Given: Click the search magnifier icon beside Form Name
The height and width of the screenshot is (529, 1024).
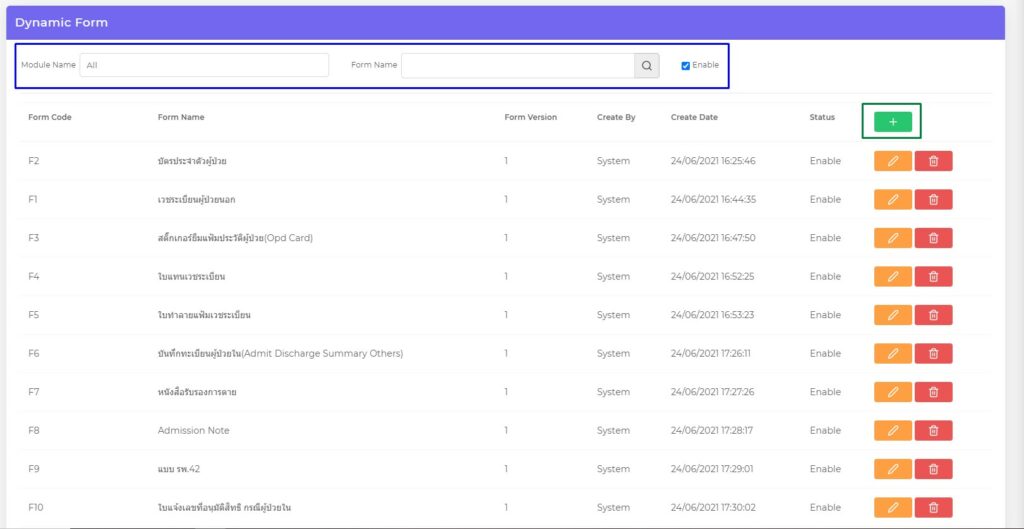Looking at the screenshot, I should [x=647, y=66].
